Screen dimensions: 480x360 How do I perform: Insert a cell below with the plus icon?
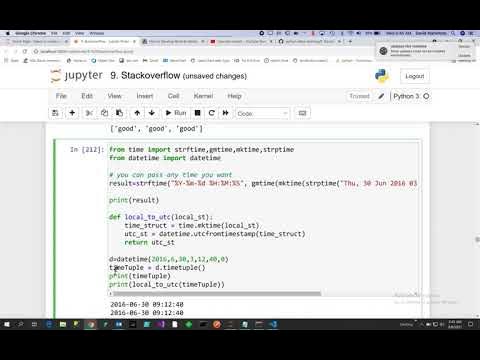pos(72,113)
